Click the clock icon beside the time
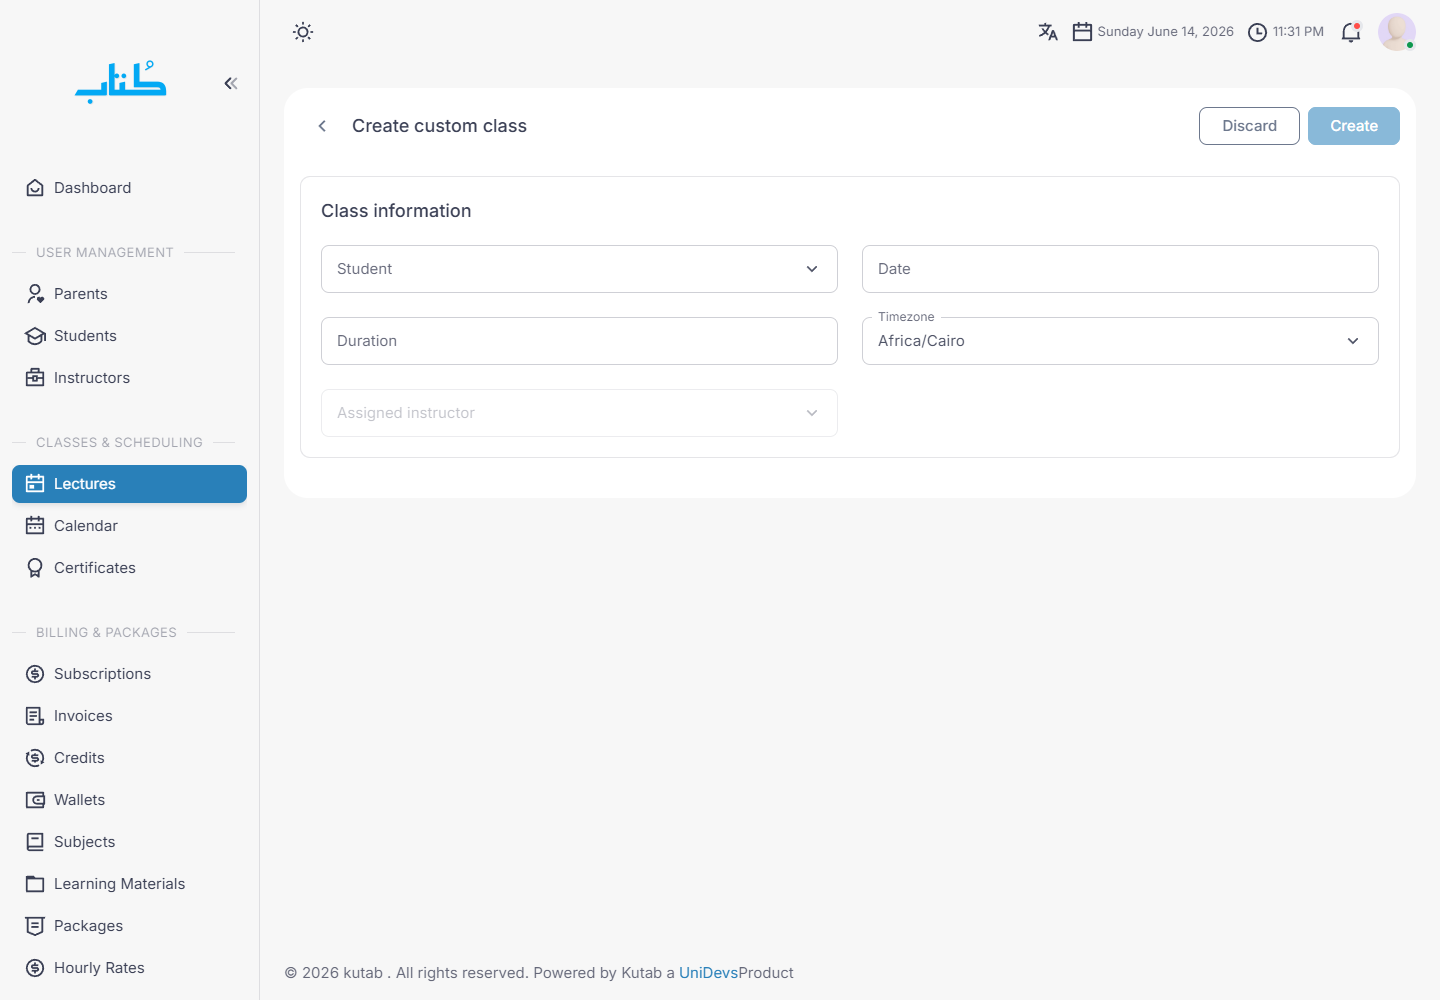This screenshot has width=1440, height=1000. click(x=1257, y=32)
